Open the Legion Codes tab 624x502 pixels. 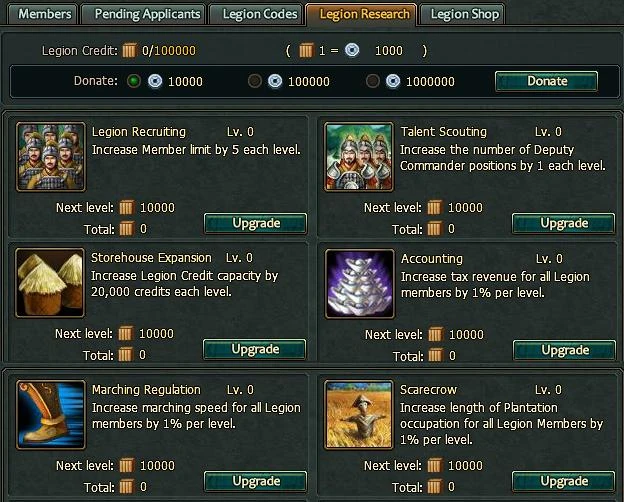[257, 14]
